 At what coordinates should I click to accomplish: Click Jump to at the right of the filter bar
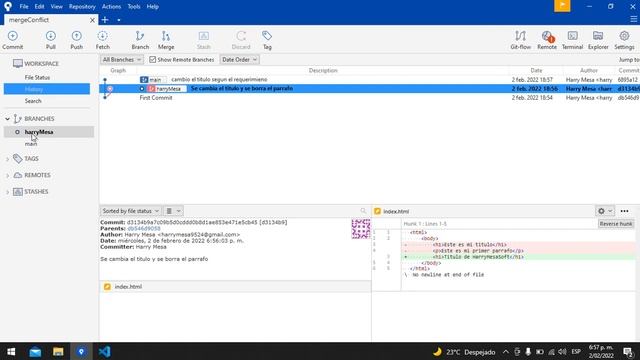pyautogui.click(x=629, y=60)
